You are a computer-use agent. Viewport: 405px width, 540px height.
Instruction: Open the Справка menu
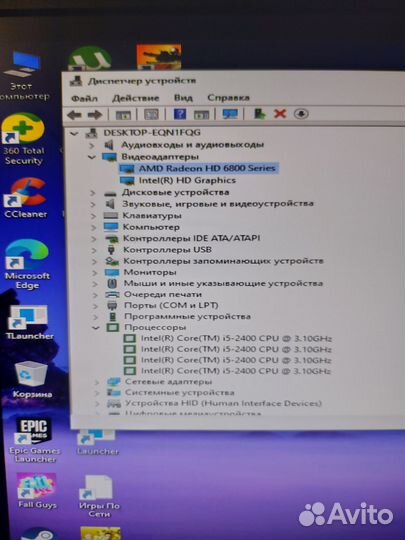click(x=228, y=97)
